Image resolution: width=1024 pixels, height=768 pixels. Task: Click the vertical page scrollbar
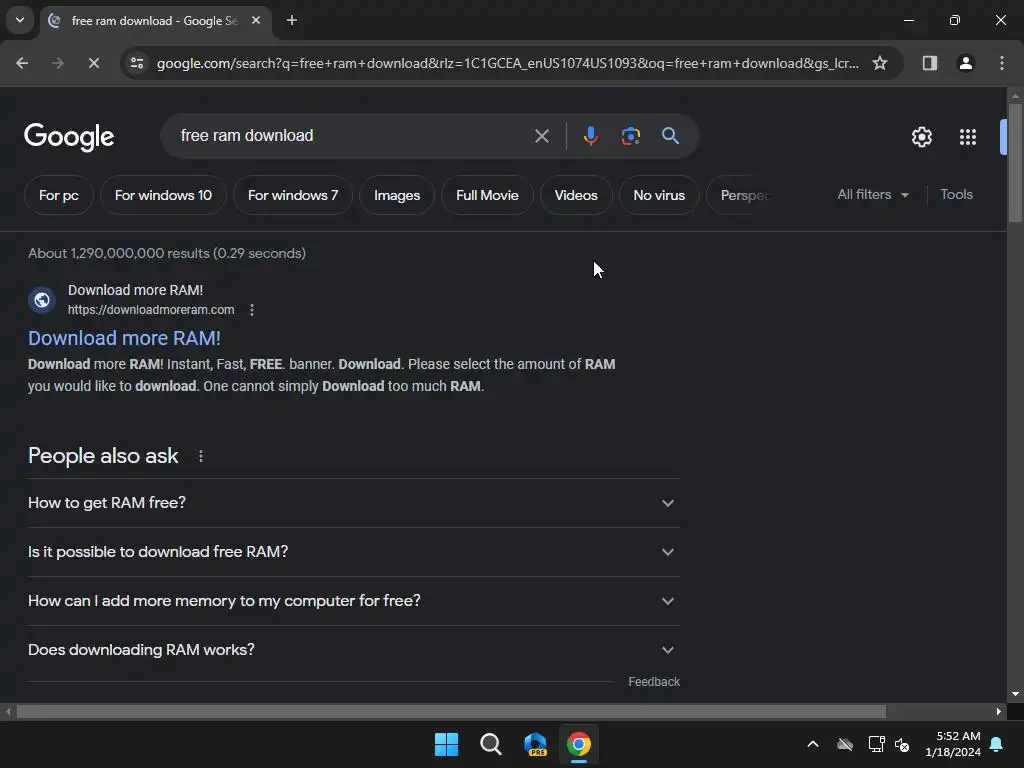1015,163
